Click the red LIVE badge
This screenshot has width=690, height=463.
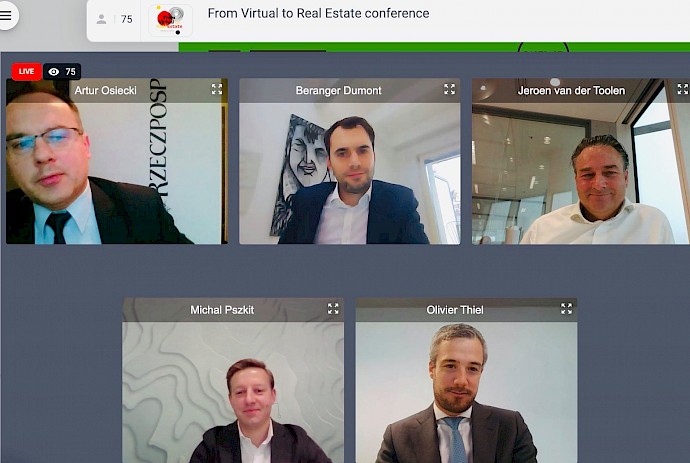tap(26, 71)
